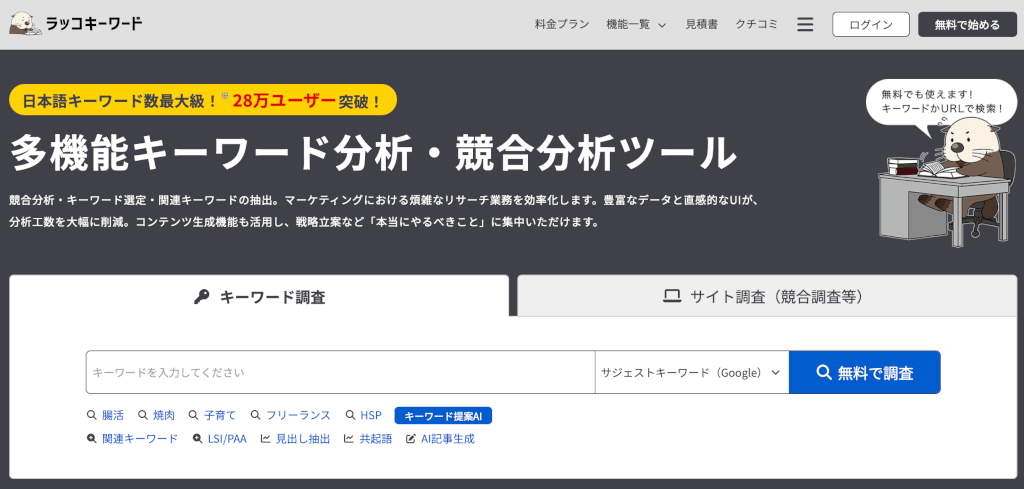Click the magnifier icon beside 焼肉
Viewport: 1024px width, 489px height.
point(142,415)
